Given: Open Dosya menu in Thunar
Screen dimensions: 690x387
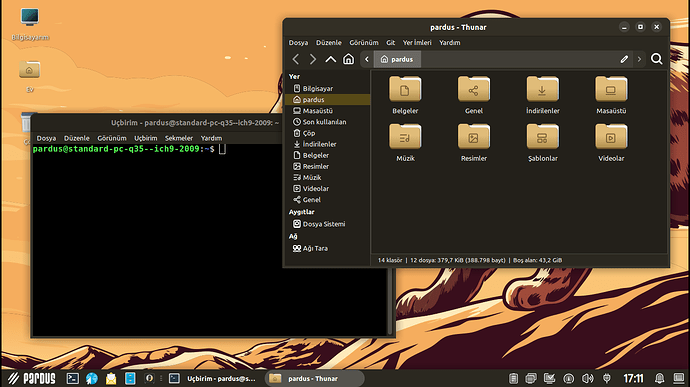Looking at the screenshot, I should (298, 43).
